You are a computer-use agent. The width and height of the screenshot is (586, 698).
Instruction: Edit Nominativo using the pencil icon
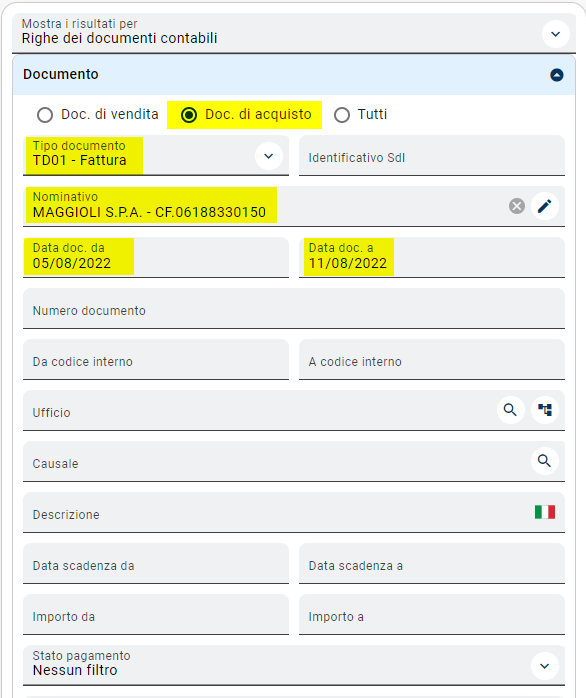click(x=545, y=206)
